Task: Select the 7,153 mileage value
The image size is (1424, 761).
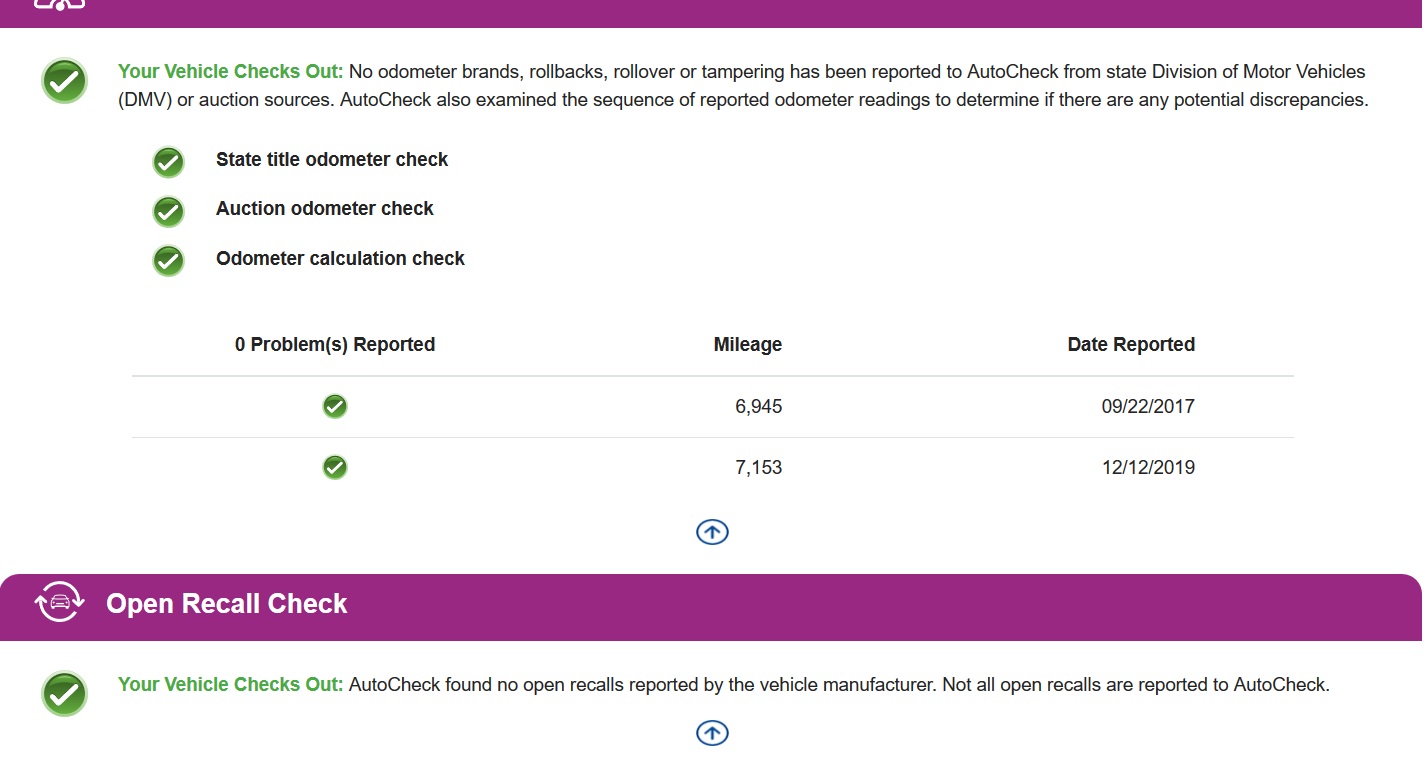Action: [759, 468]
